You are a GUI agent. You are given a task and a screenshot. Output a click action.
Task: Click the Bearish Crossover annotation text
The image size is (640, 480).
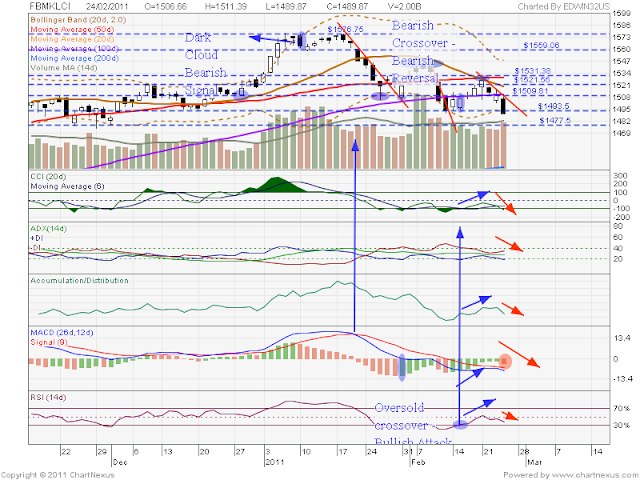[x=423, y=34]
